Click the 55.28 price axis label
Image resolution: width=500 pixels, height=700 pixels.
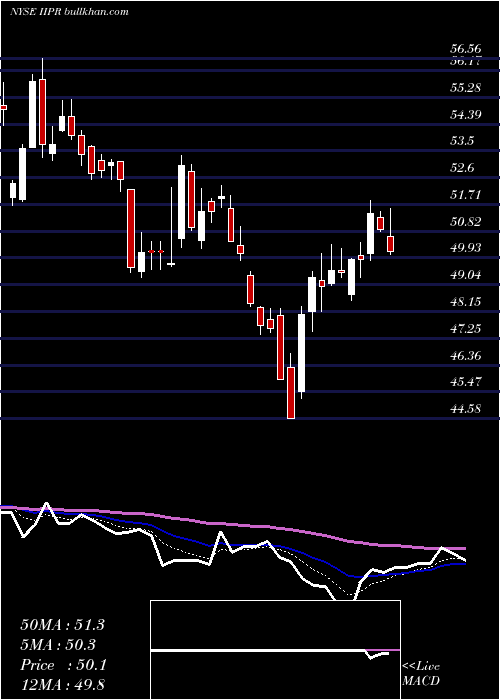click(466, 88)
